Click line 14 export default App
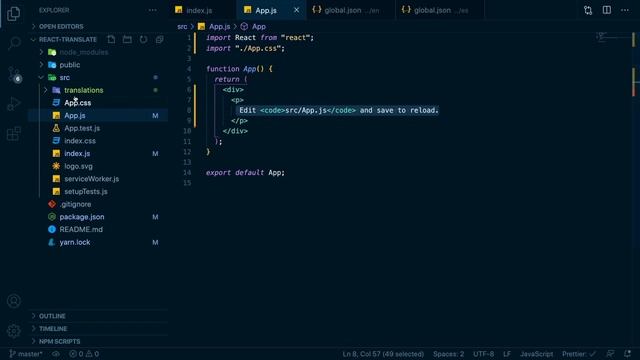 pos(245,173)
